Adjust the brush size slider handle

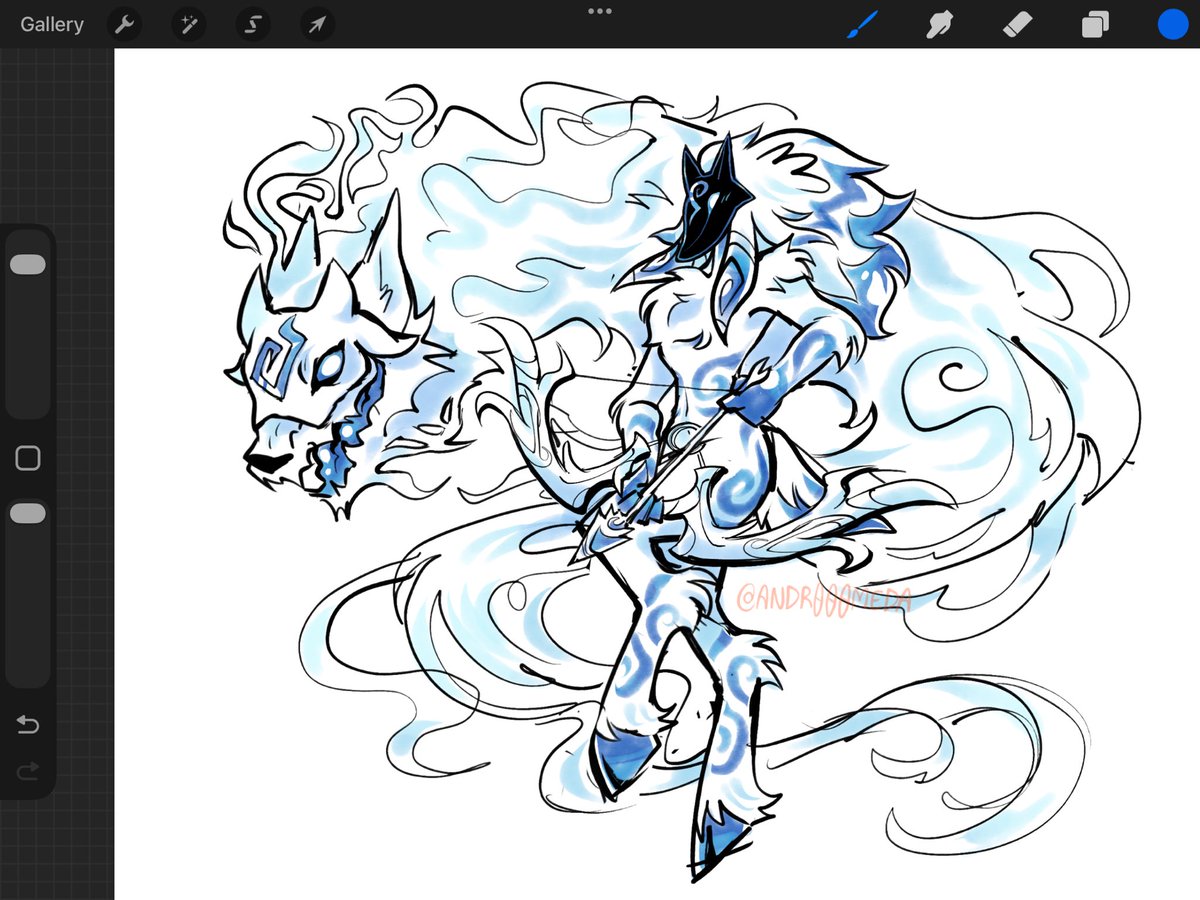click(28, 264)
